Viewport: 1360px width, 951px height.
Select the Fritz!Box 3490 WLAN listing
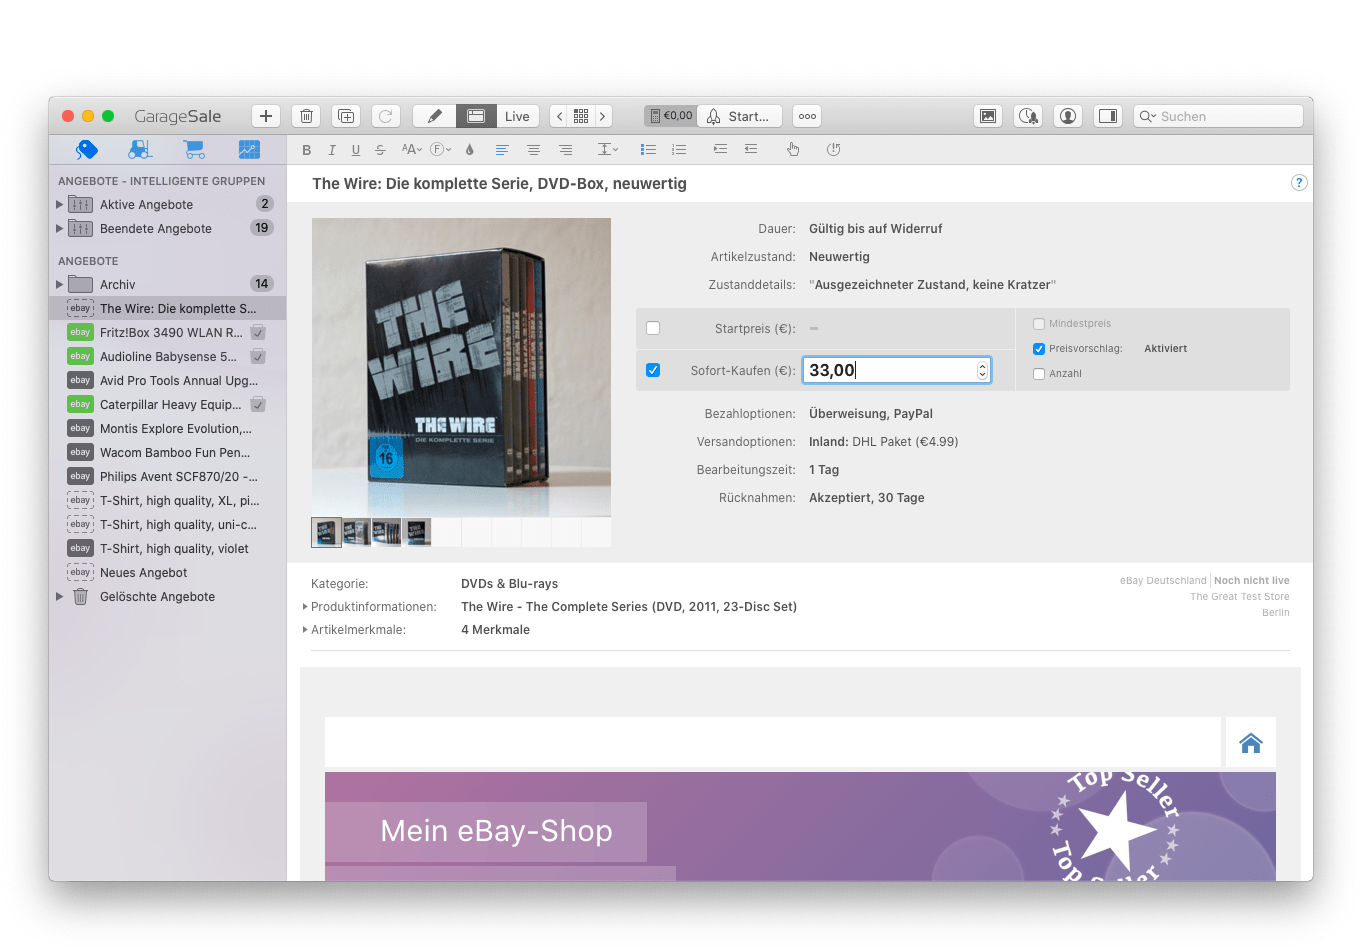click(171, 333)
